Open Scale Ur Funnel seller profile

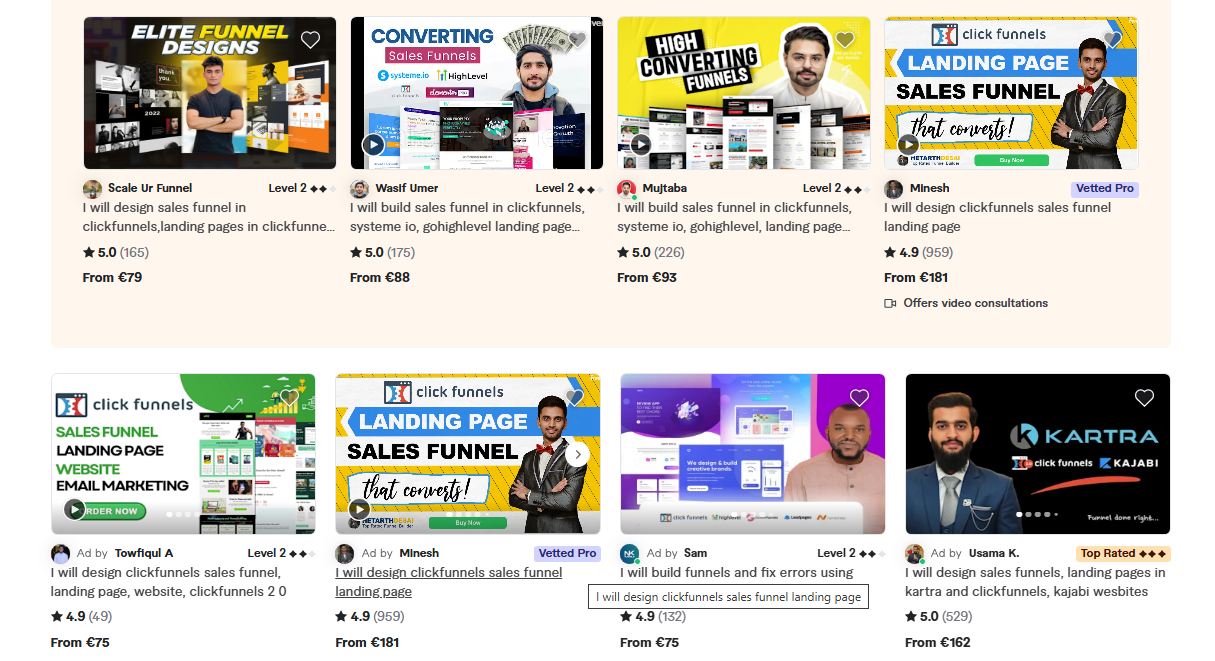150,188
